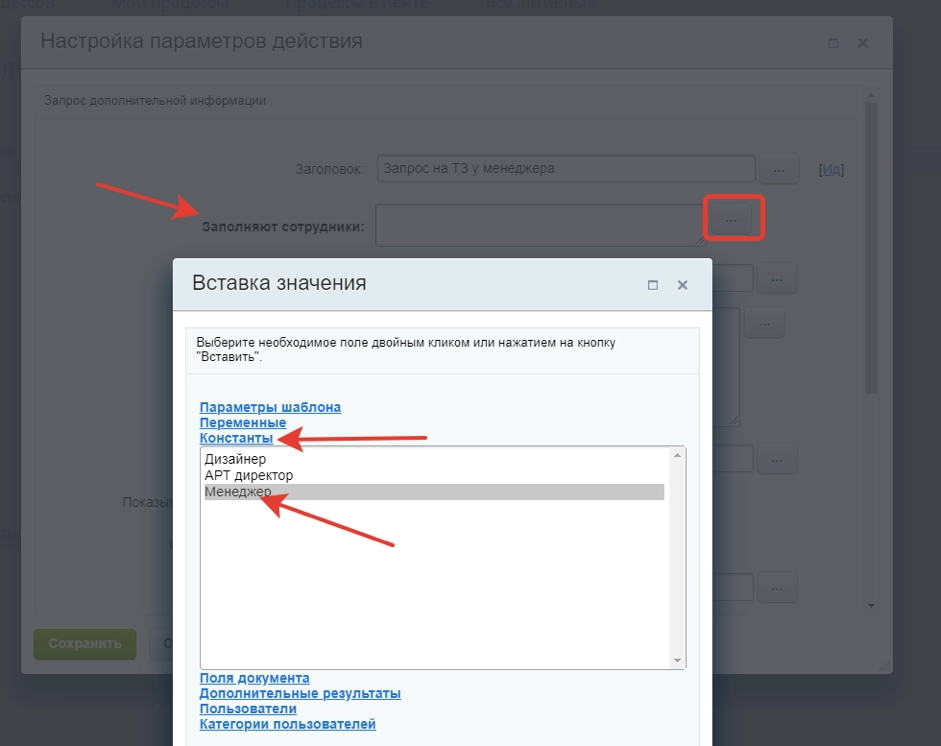This screenshot has height=746, width=941.
Task: Expand the Пользователи section
Action: pos(248,709)
